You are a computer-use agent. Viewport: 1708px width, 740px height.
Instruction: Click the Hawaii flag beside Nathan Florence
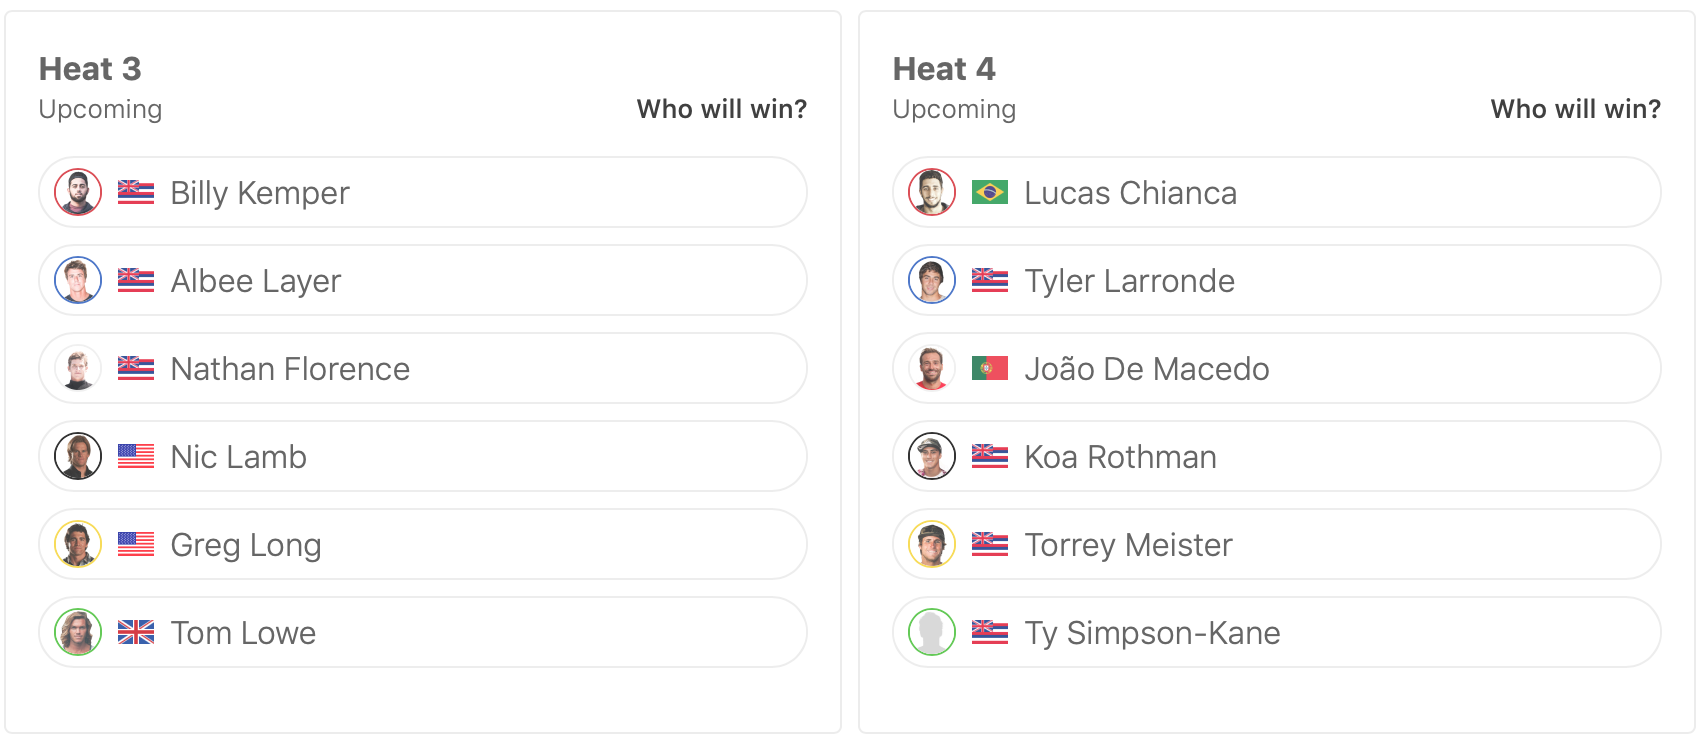click(136, 368)
